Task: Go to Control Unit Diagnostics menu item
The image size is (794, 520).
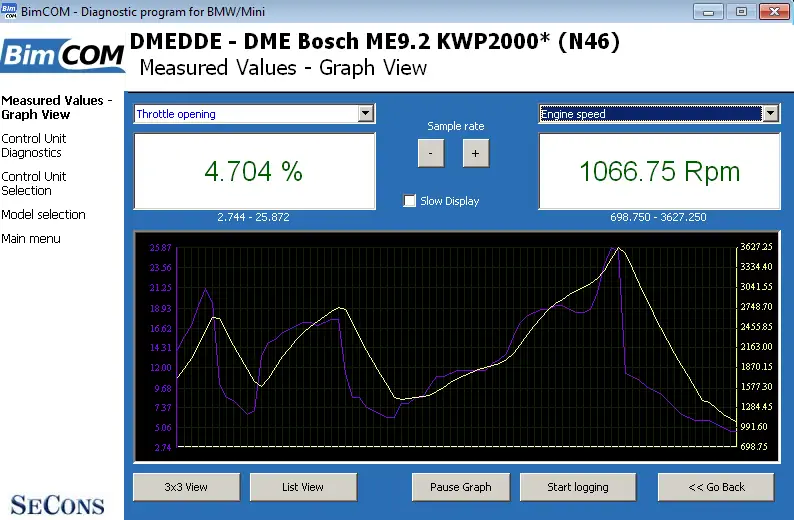Action: point(33,146)
